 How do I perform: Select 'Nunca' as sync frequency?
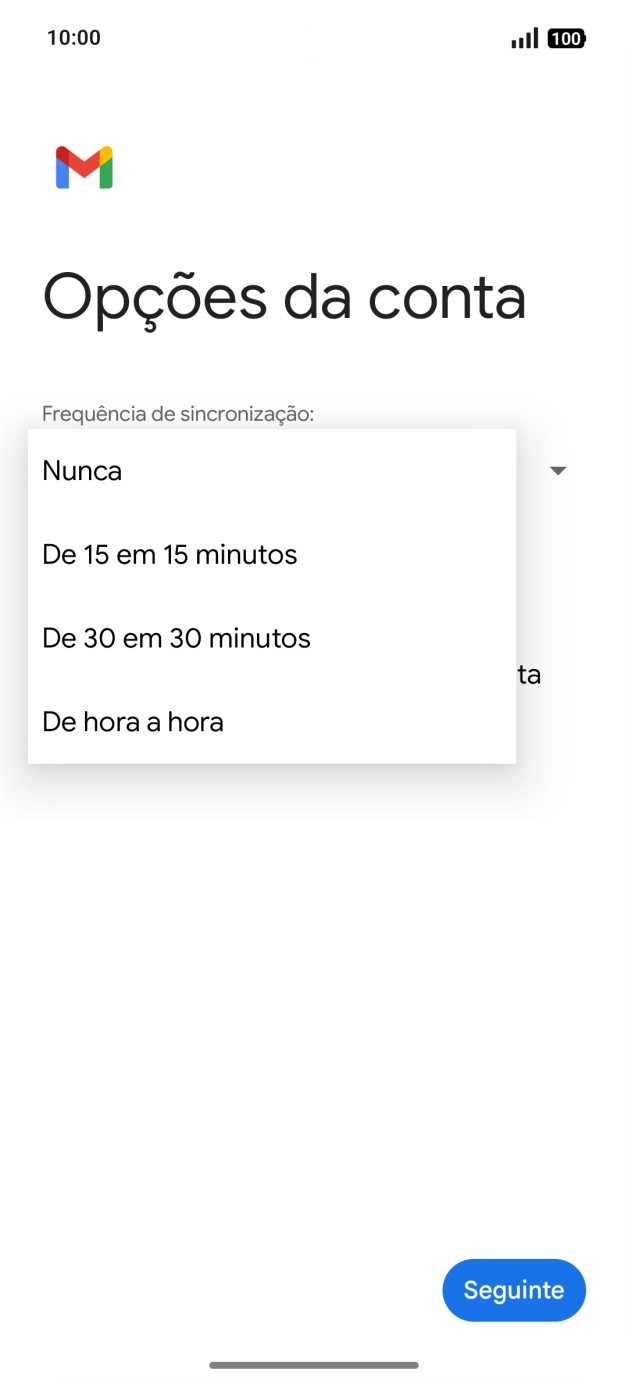pos(82,470)
